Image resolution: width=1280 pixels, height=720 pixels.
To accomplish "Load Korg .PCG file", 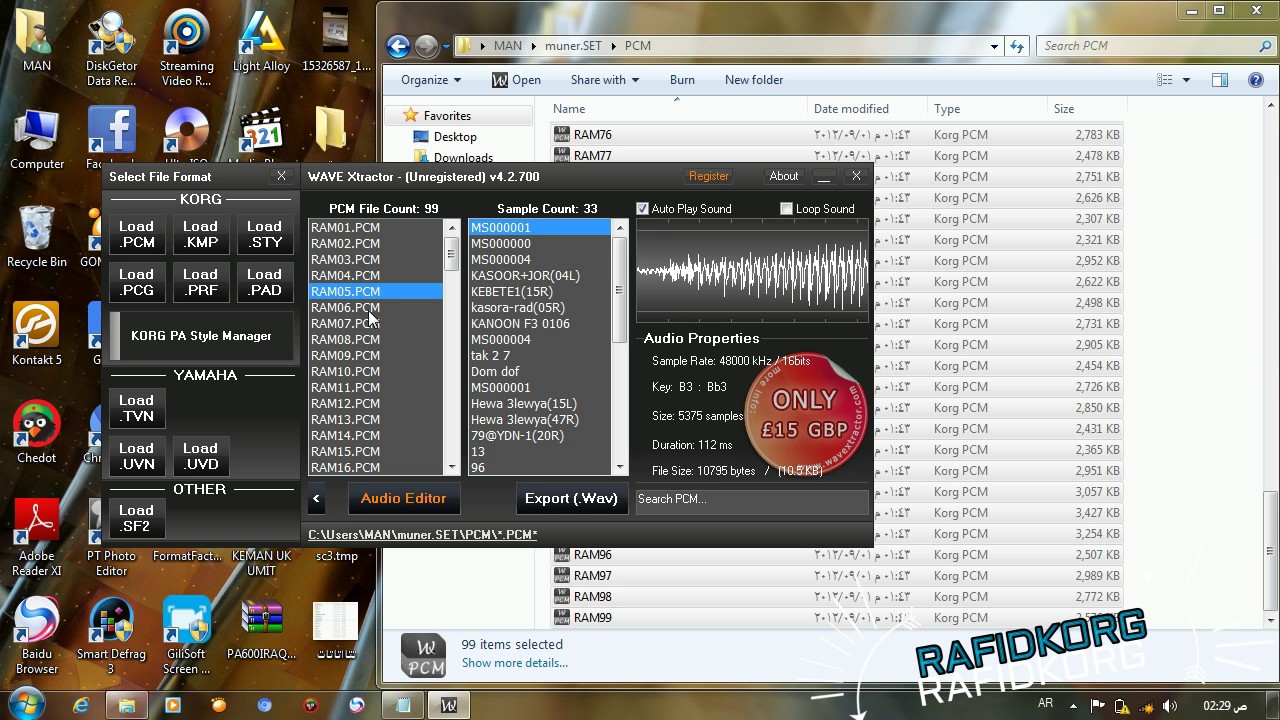I will (137, 282).
